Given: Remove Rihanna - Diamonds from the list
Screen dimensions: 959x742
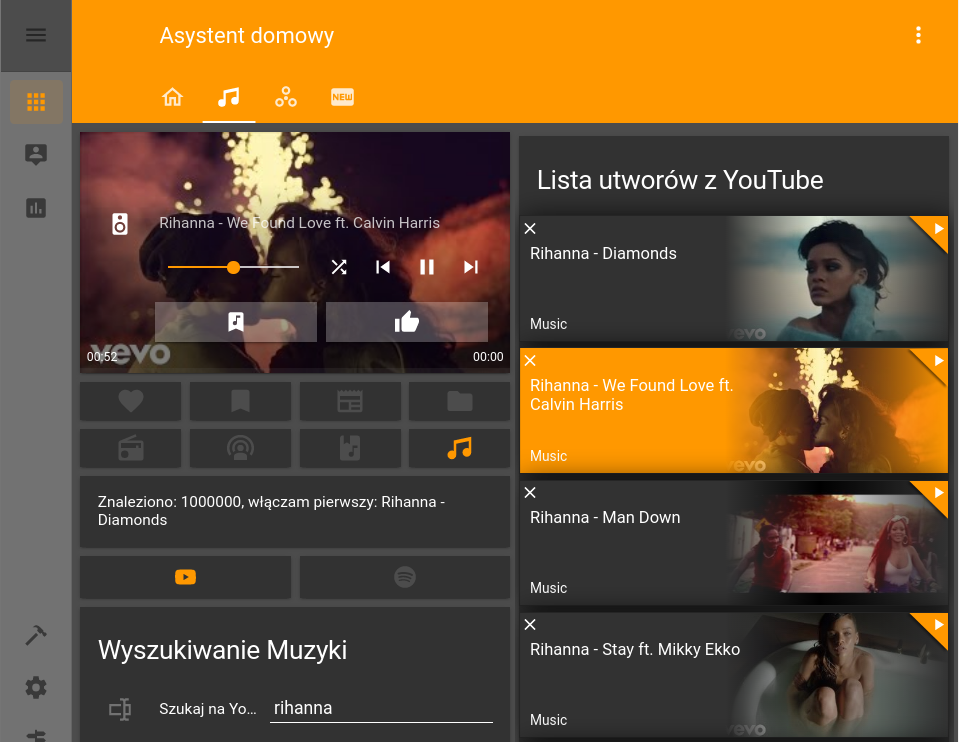Looking at the screenshot, I should point(530,229).
